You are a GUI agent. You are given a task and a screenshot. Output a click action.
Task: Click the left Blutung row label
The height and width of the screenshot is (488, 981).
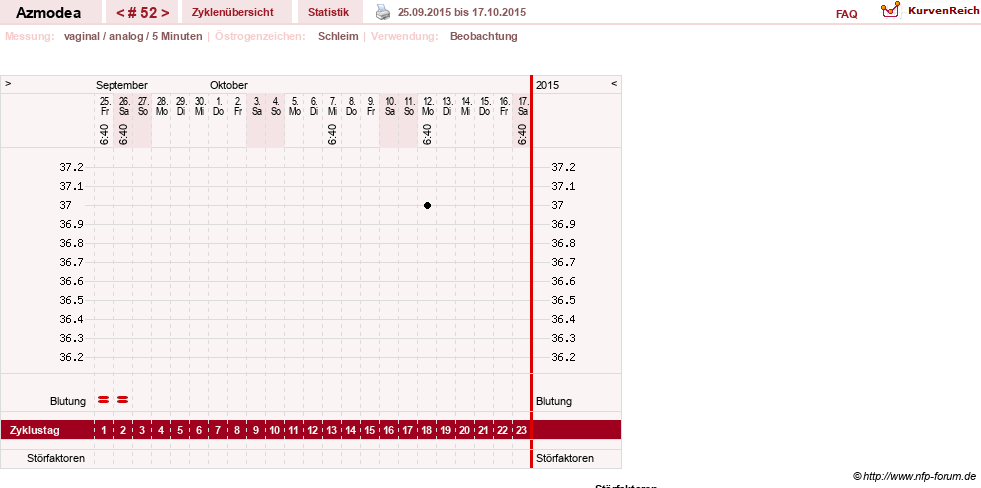(68, 401)
